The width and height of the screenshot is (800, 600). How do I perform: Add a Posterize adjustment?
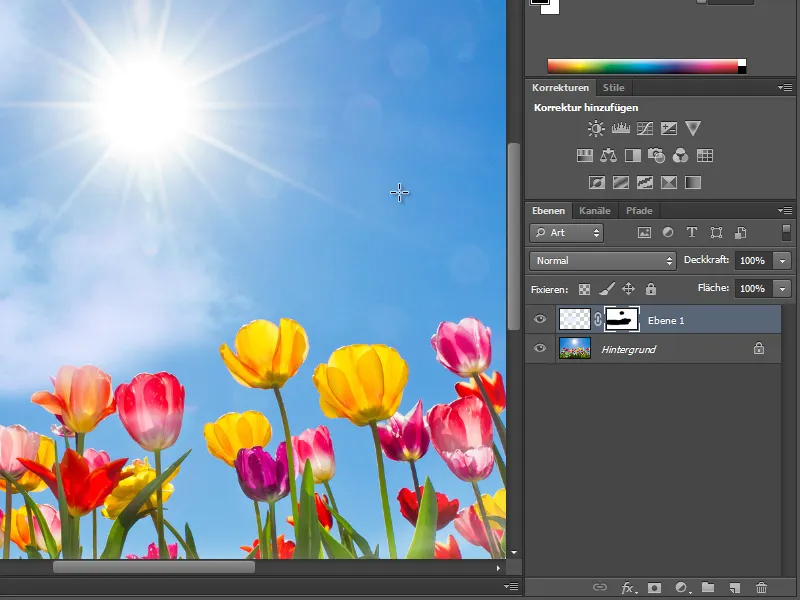(x=621, y=182)
